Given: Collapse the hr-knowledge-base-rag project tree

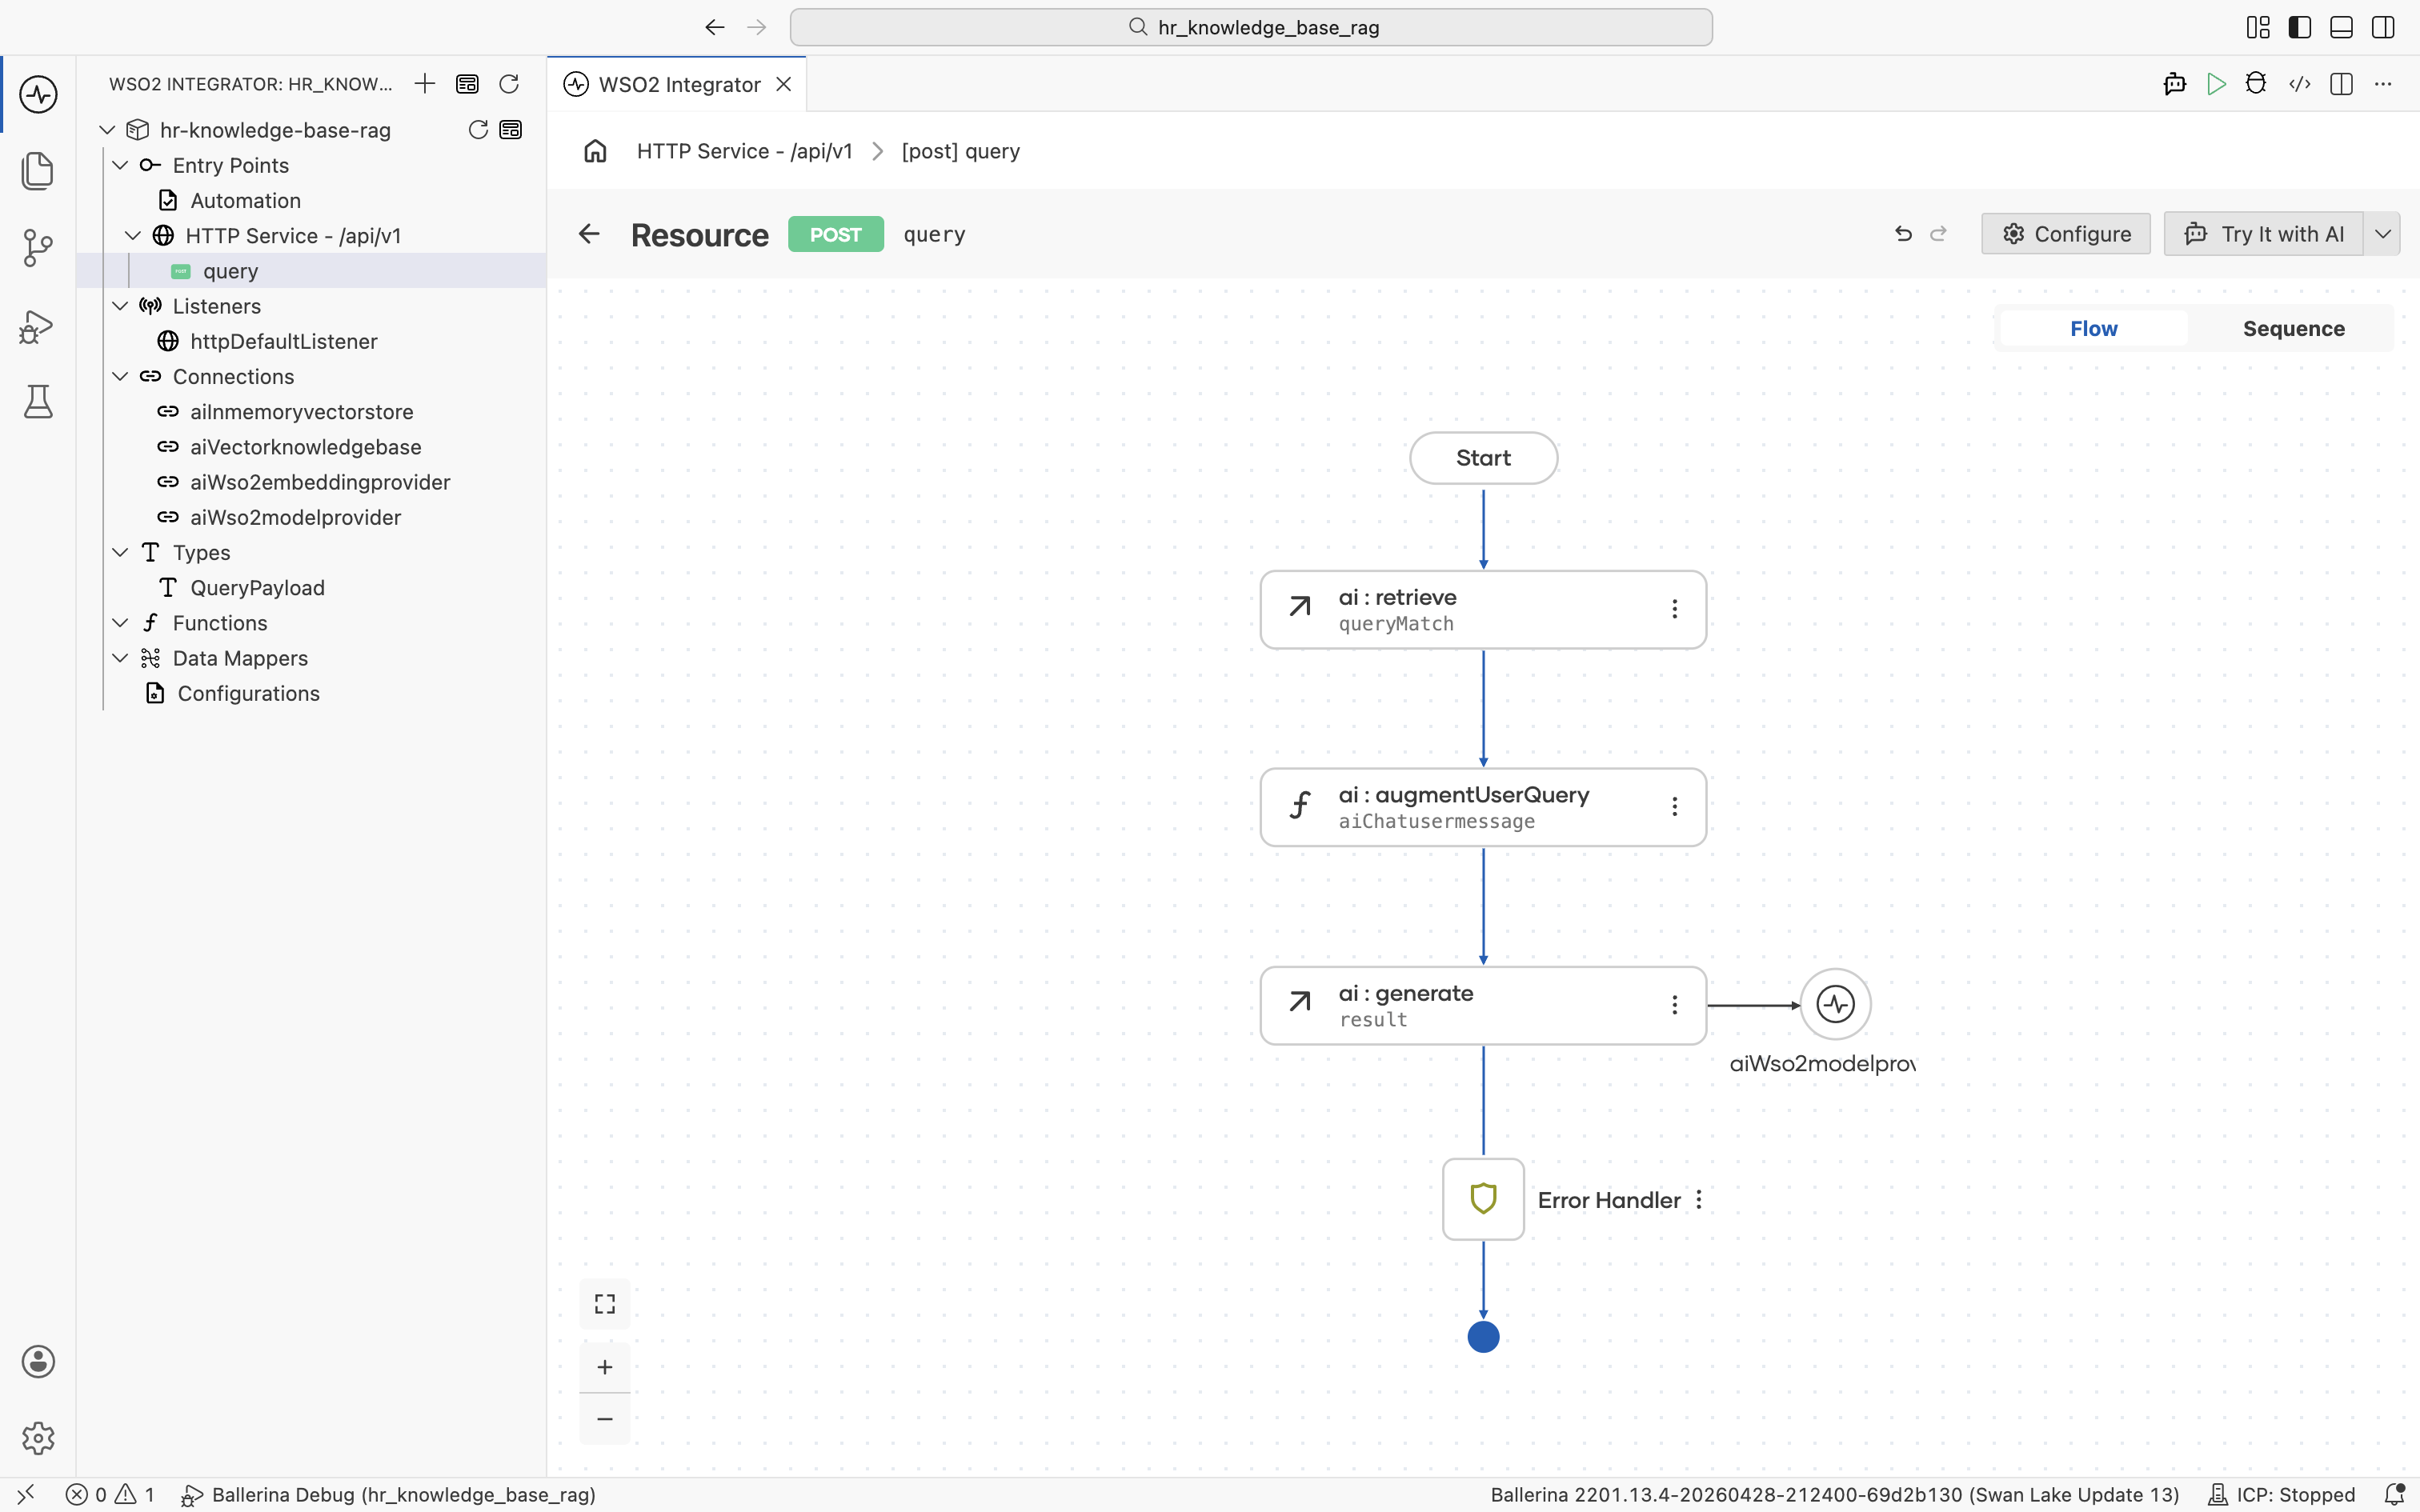Looking at the screenshot, I should click(x=107, y=130).
